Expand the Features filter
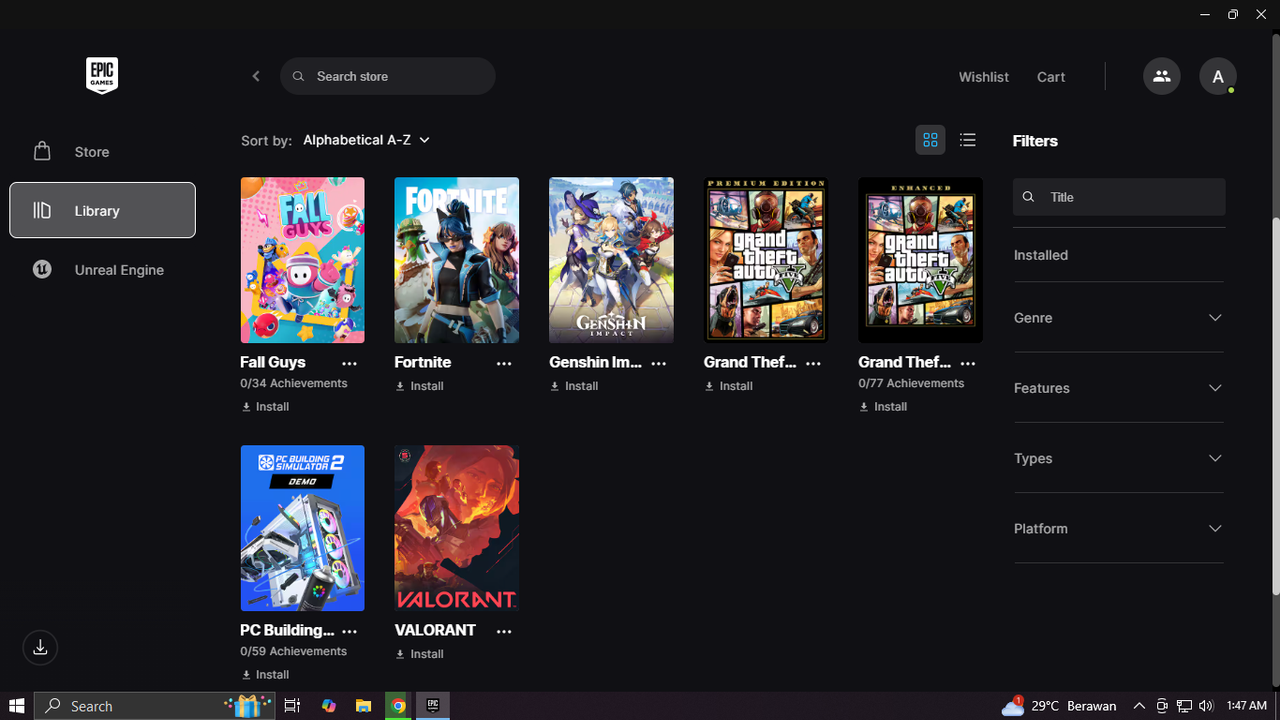The width and height of the screenshot is (1280, 720). (x=1119, y=388)
